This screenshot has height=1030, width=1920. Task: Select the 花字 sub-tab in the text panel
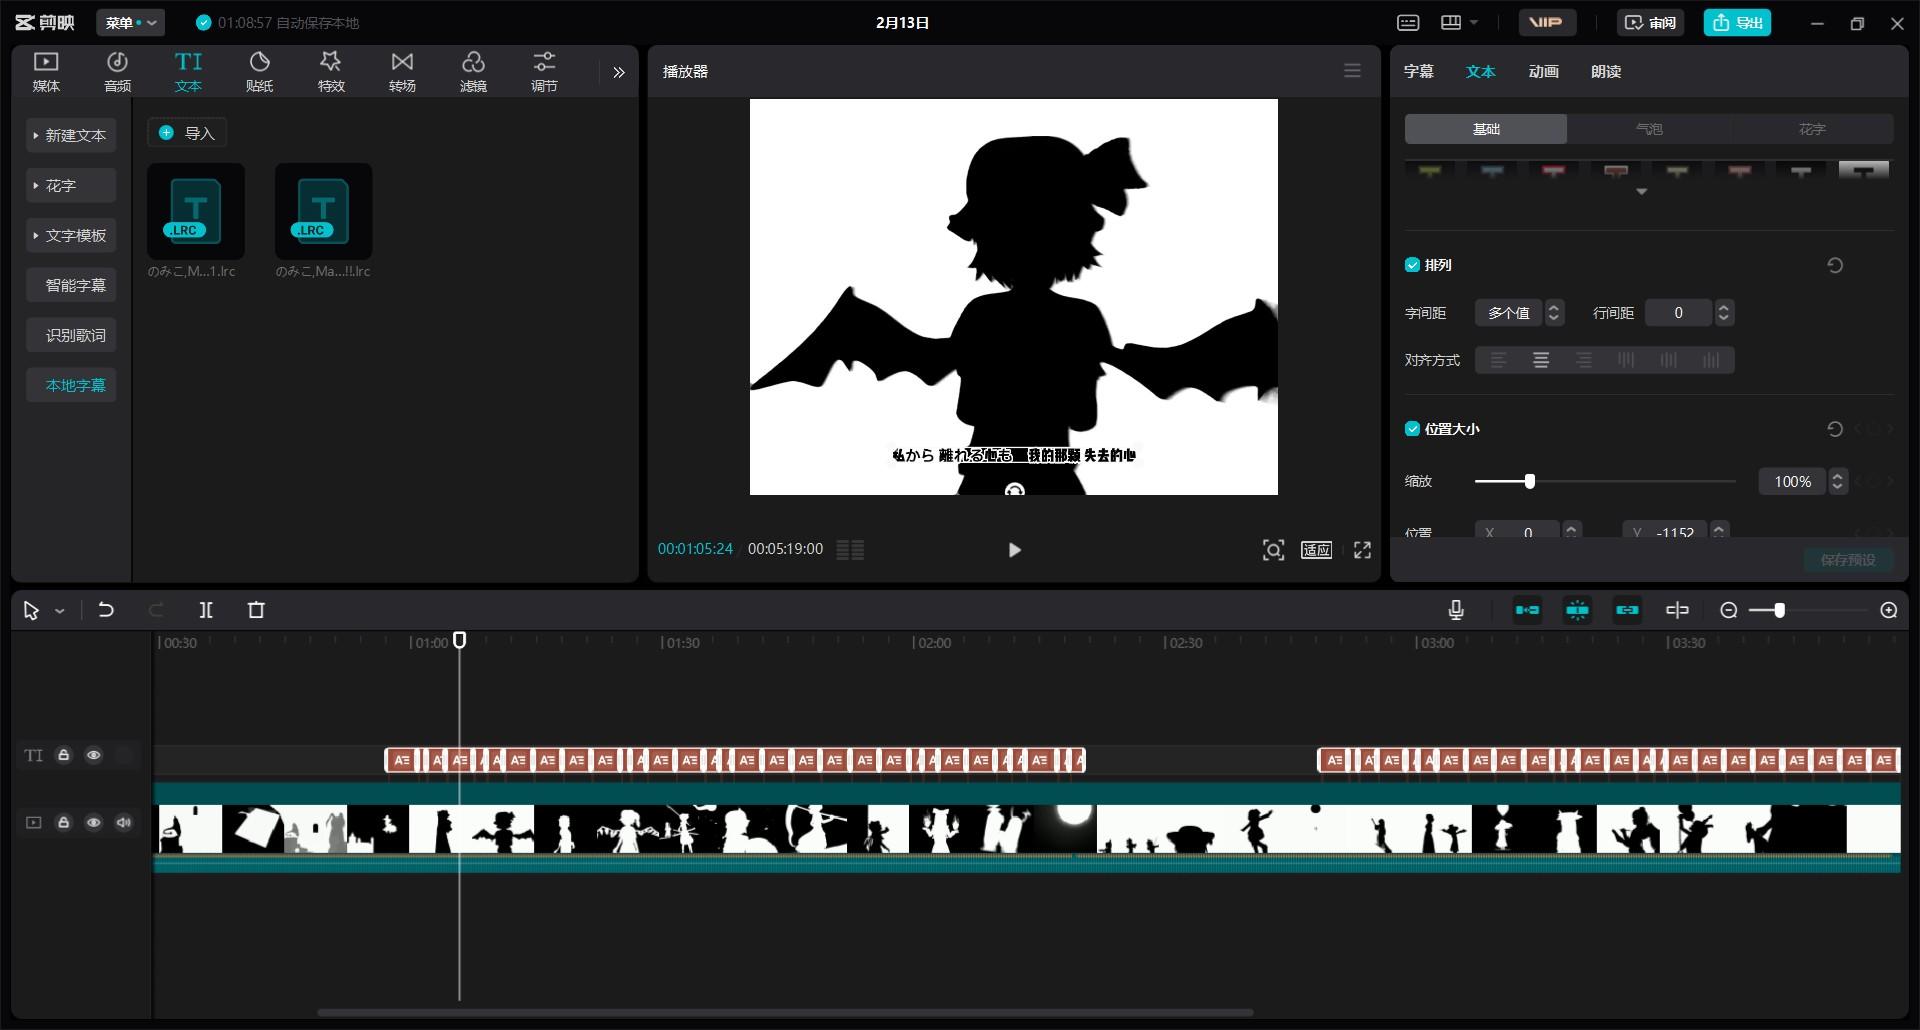click(1812, 129)
